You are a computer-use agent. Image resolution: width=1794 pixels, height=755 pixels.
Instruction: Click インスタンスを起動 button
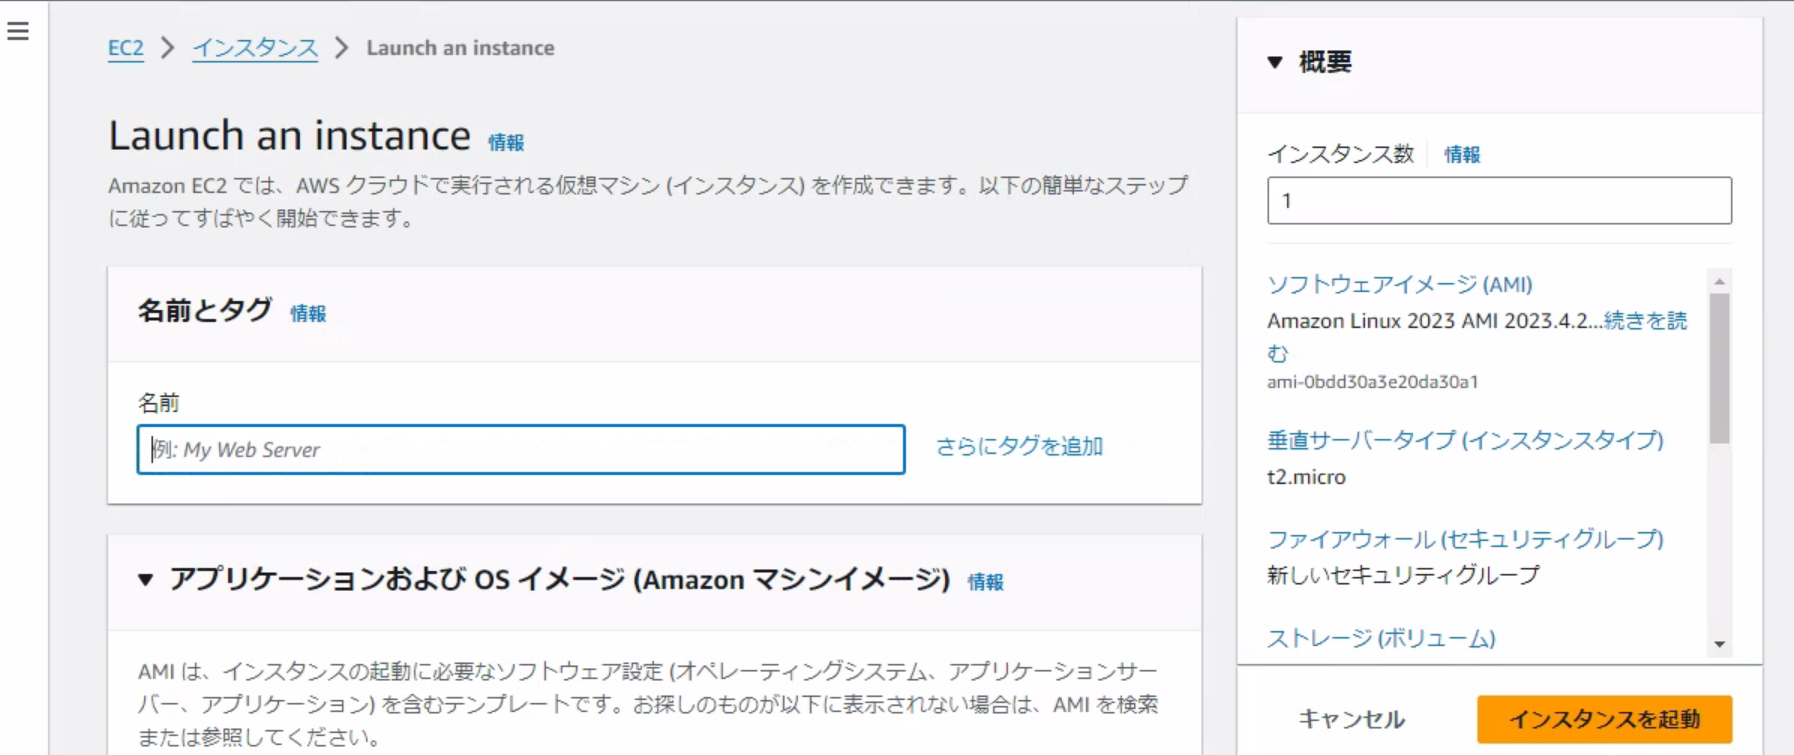pos(1604,719)
